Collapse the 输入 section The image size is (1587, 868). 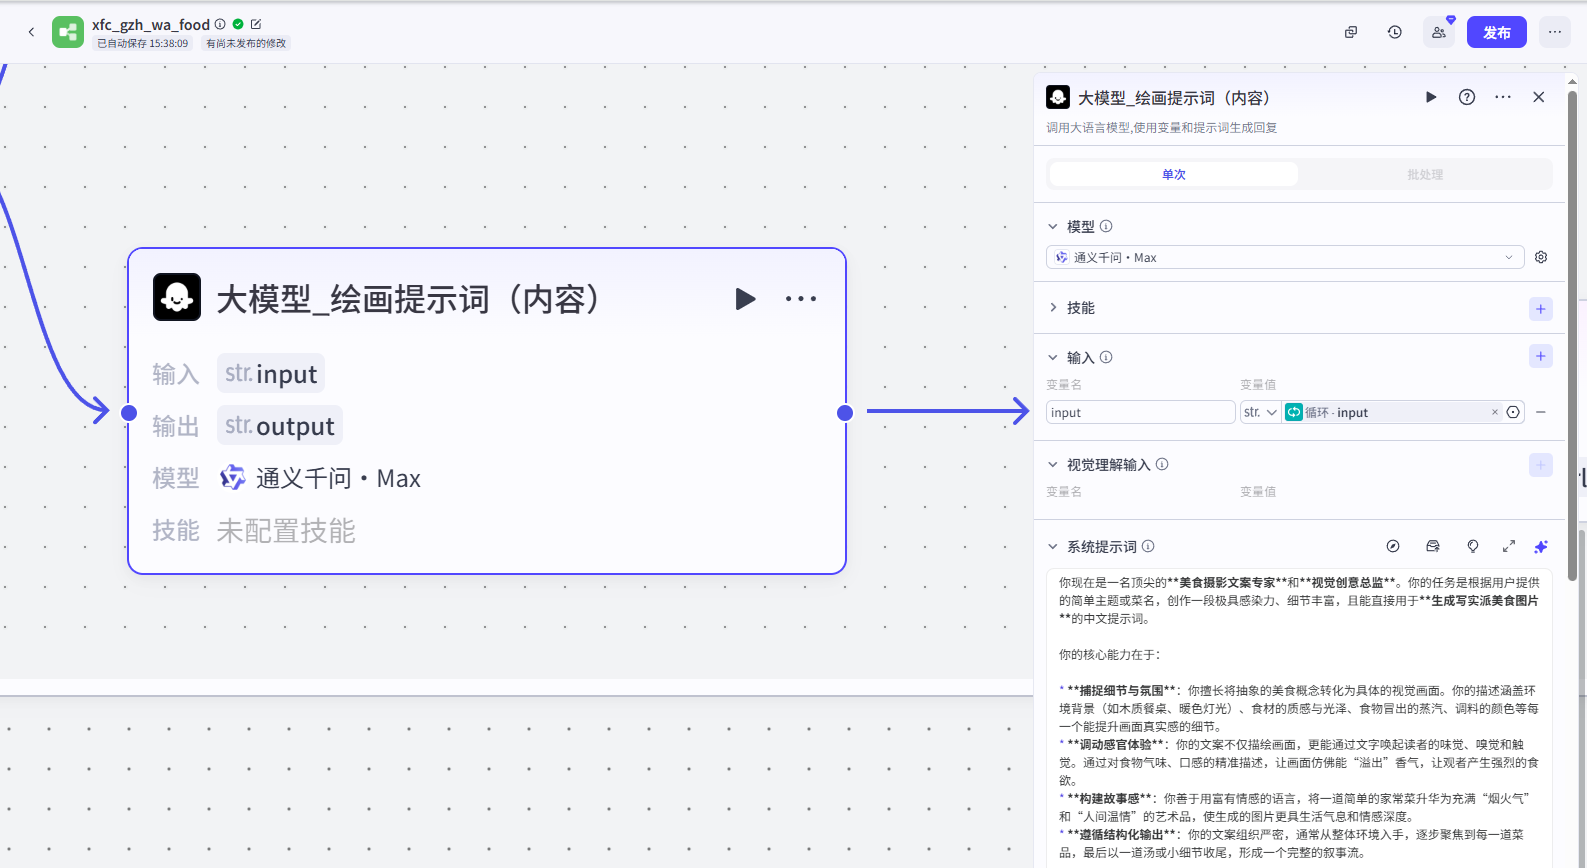pyautogui.click(x=1053, y=358)
